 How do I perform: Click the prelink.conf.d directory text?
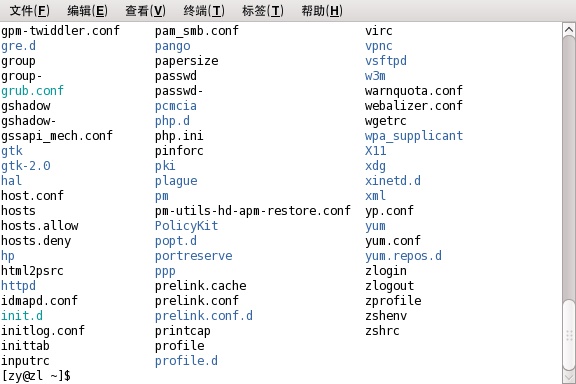pyautogui.click(x=204, y=316)
